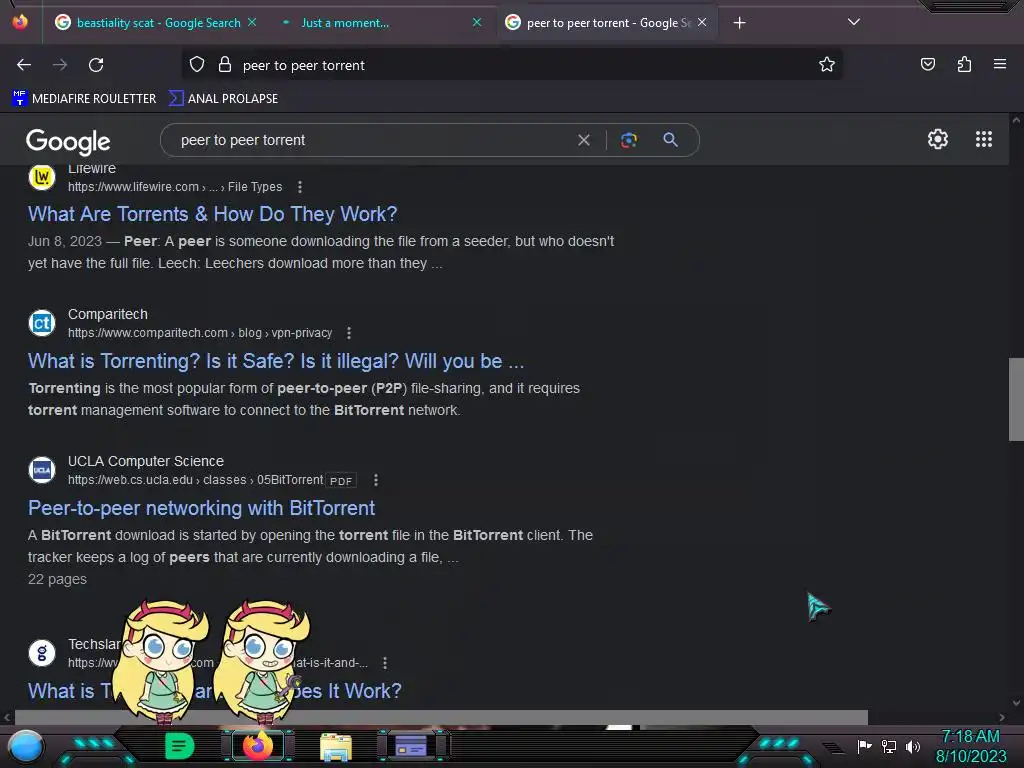The width and height of the screenshot is (1024, 768).
Task: Close the 'Just a moment...' tab
Action: click(x=477, y=22)
